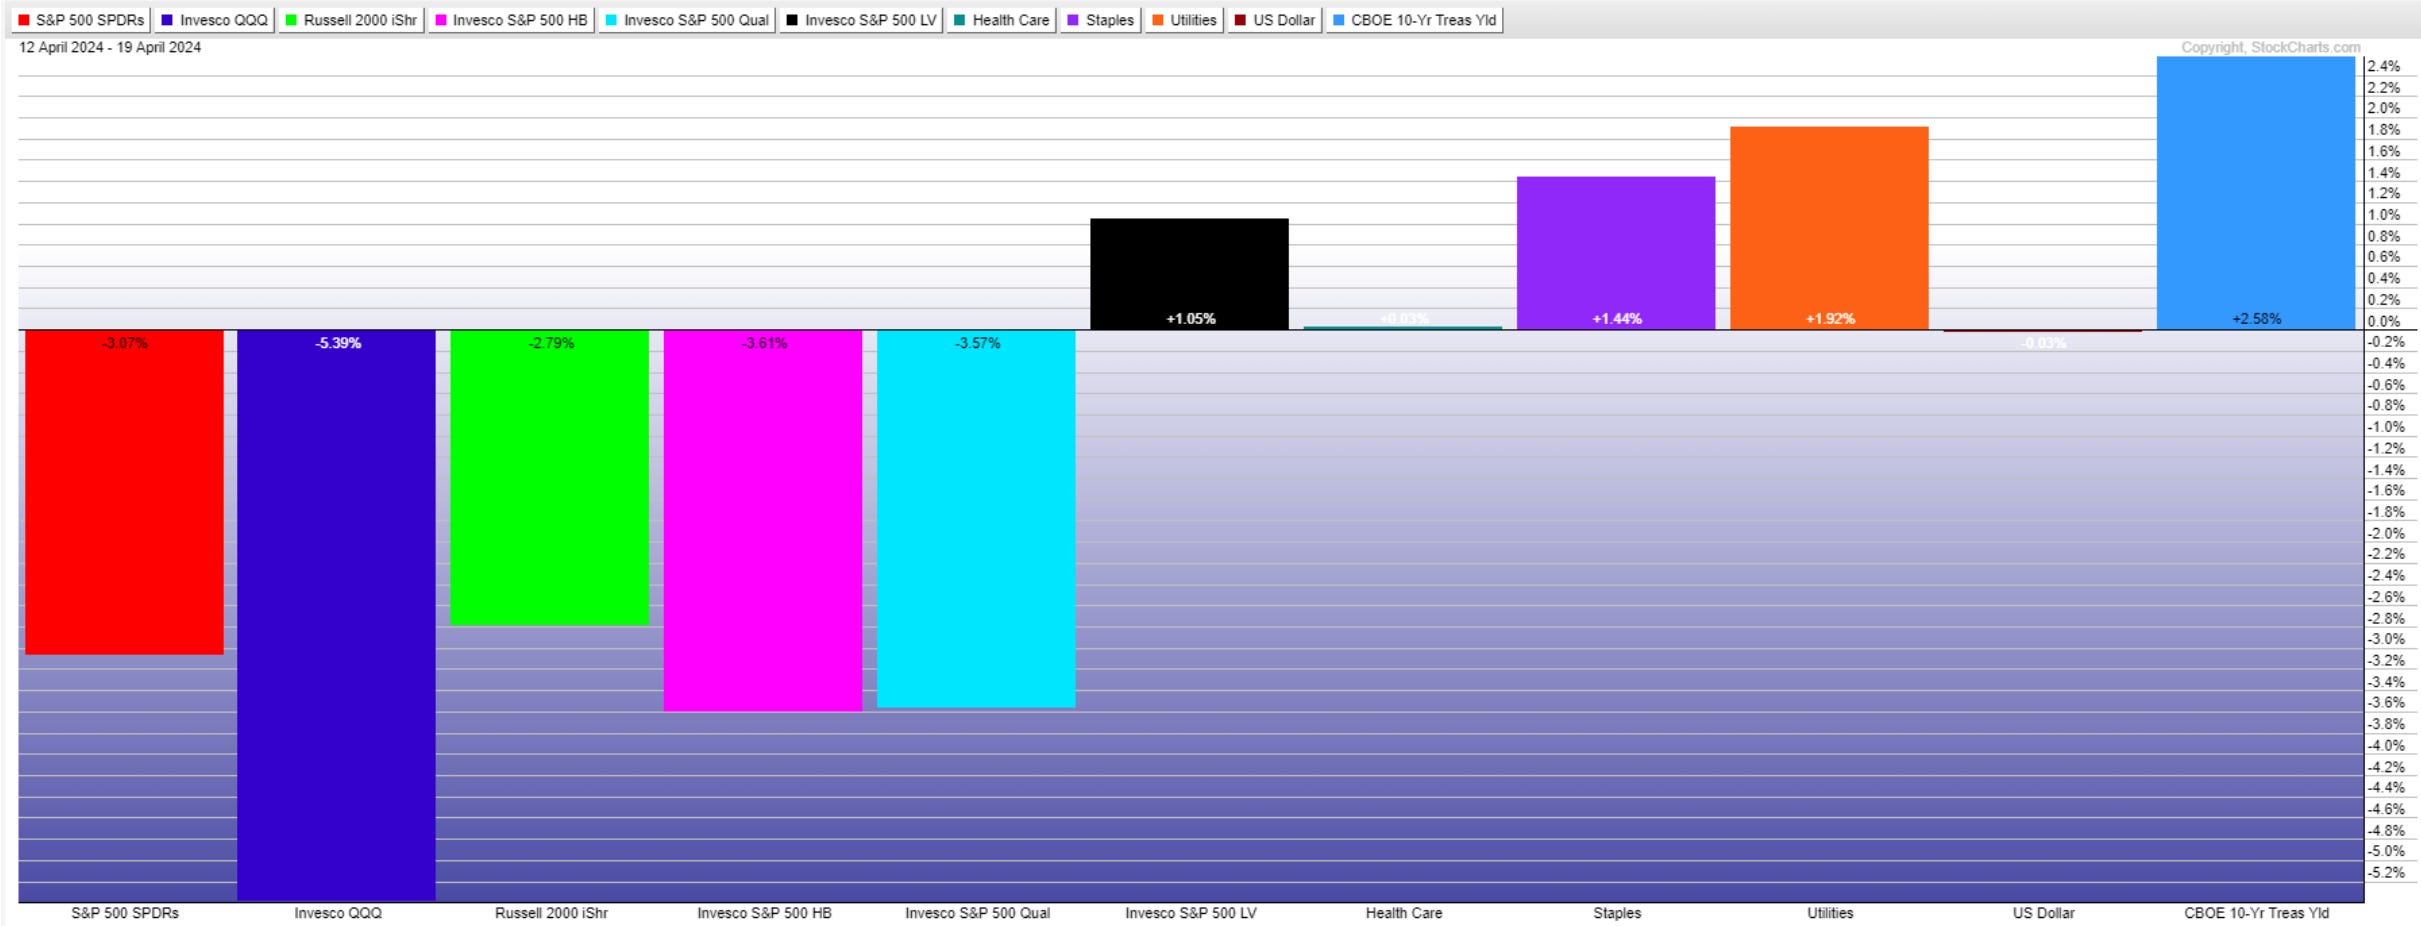This screenshot has height=926, width=2421.
Task: Click the Copyright StockCharts.com text
Action: (x=2270, y=47)
